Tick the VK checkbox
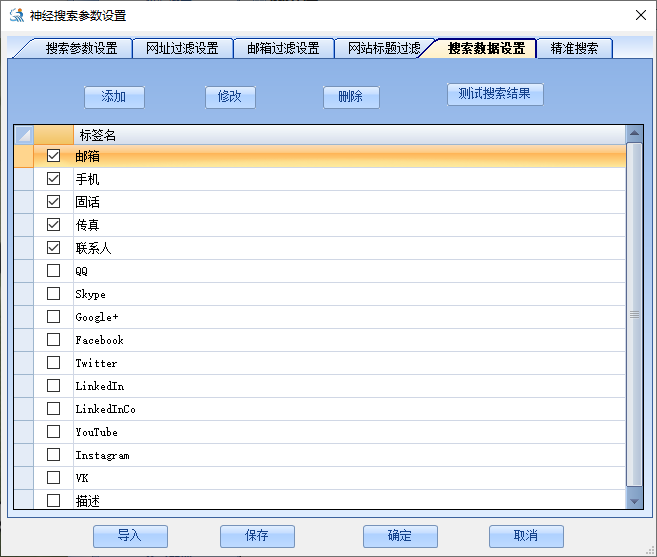 click(x=53, y=478)
